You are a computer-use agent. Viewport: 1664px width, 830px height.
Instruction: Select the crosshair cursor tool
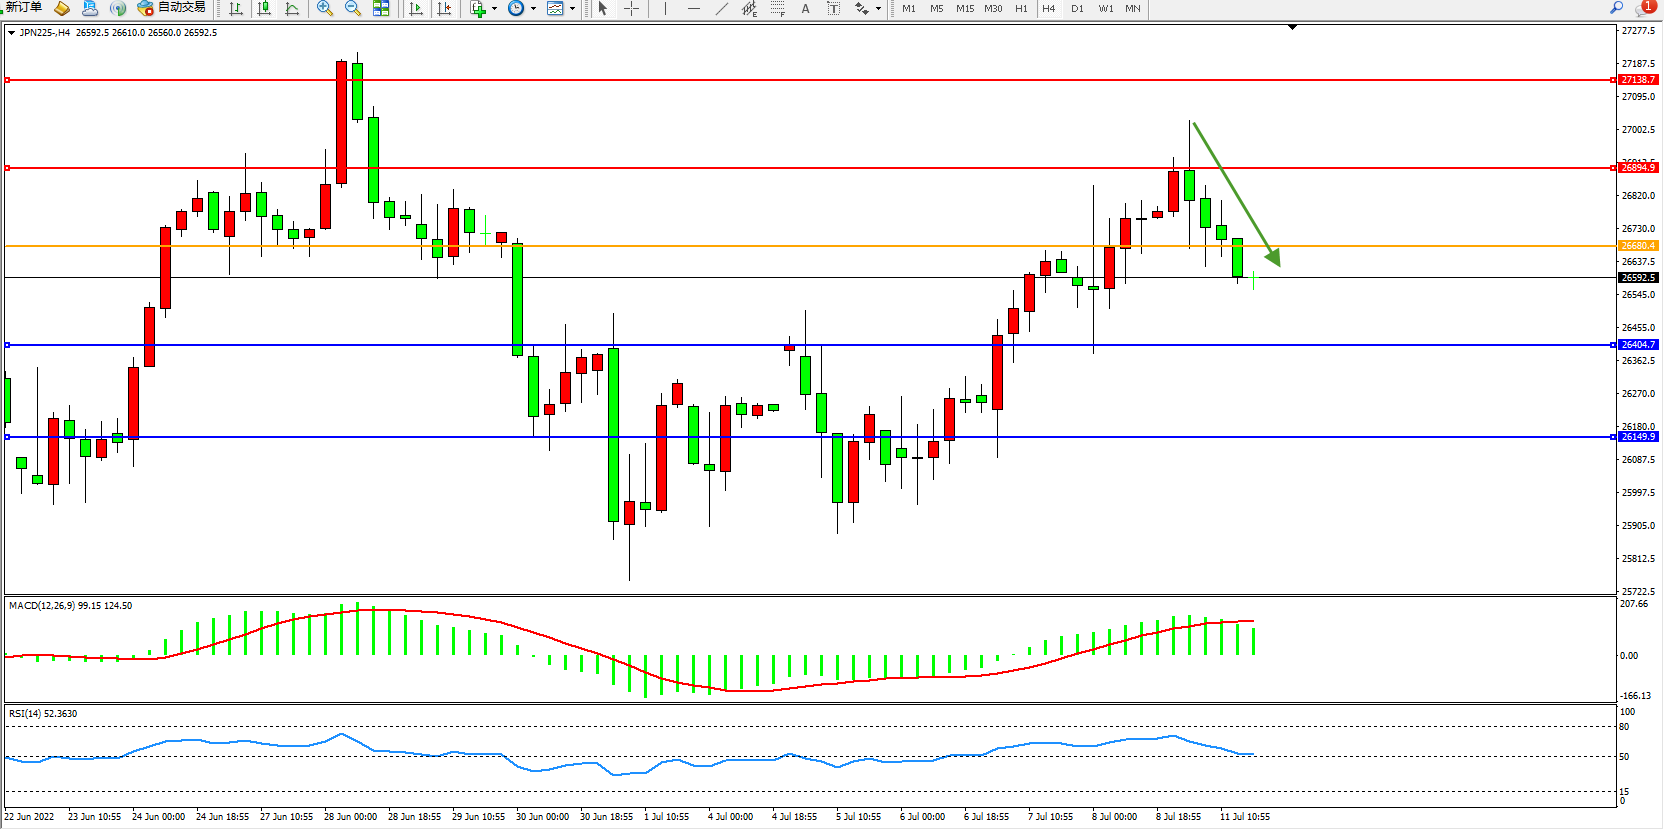tap(632, 8)
